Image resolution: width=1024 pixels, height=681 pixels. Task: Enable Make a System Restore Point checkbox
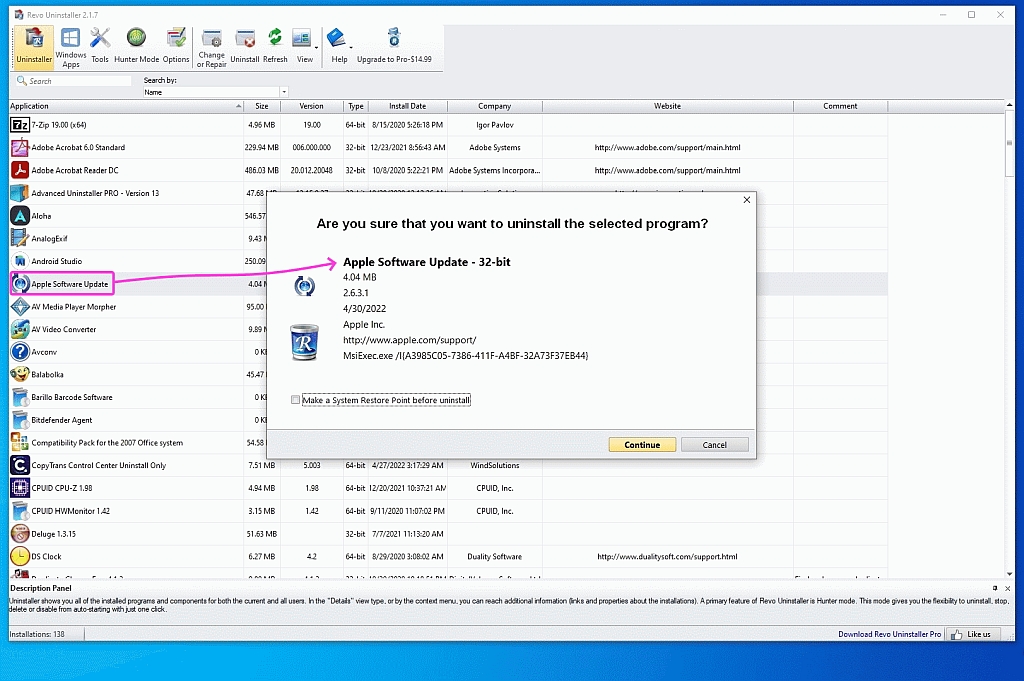(295, 400)
